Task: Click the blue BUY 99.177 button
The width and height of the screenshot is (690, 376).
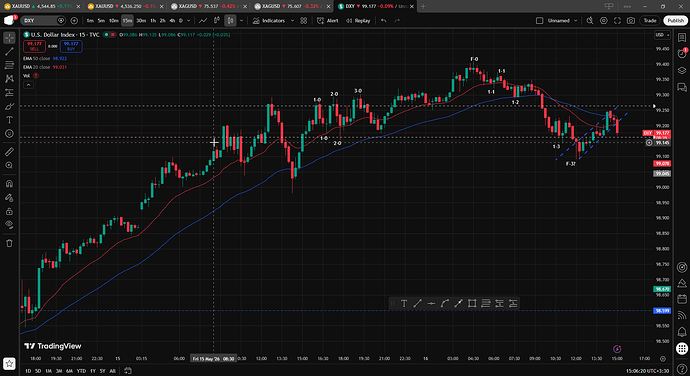Action: (x=71, y=46)
